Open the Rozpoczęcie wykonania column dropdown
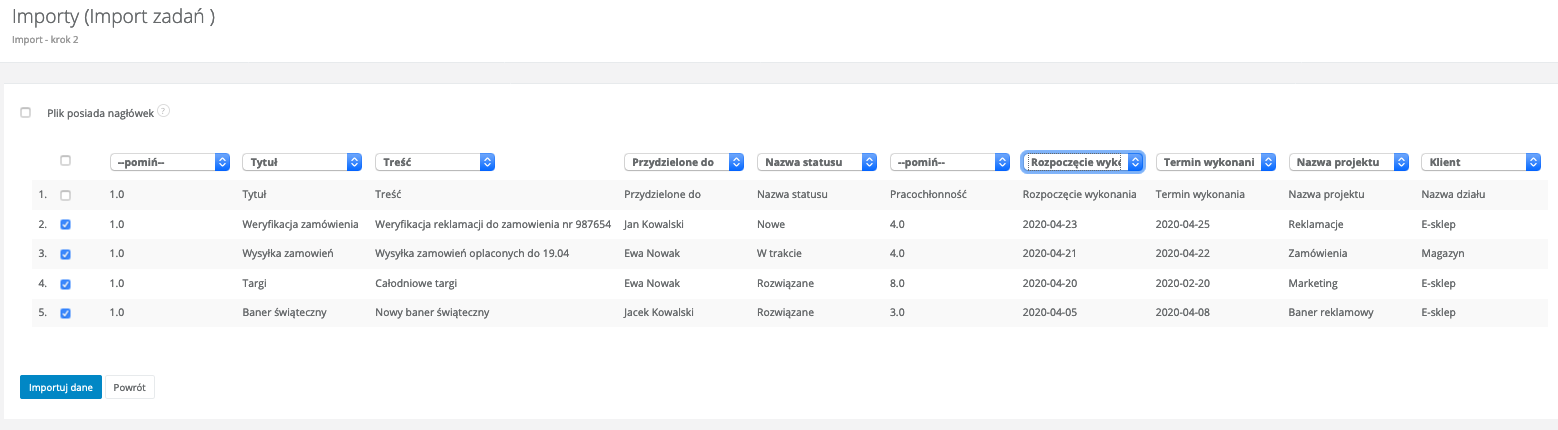This screenshot has width=1558, height=430. pyautogui.click(x=1083, y=162)
